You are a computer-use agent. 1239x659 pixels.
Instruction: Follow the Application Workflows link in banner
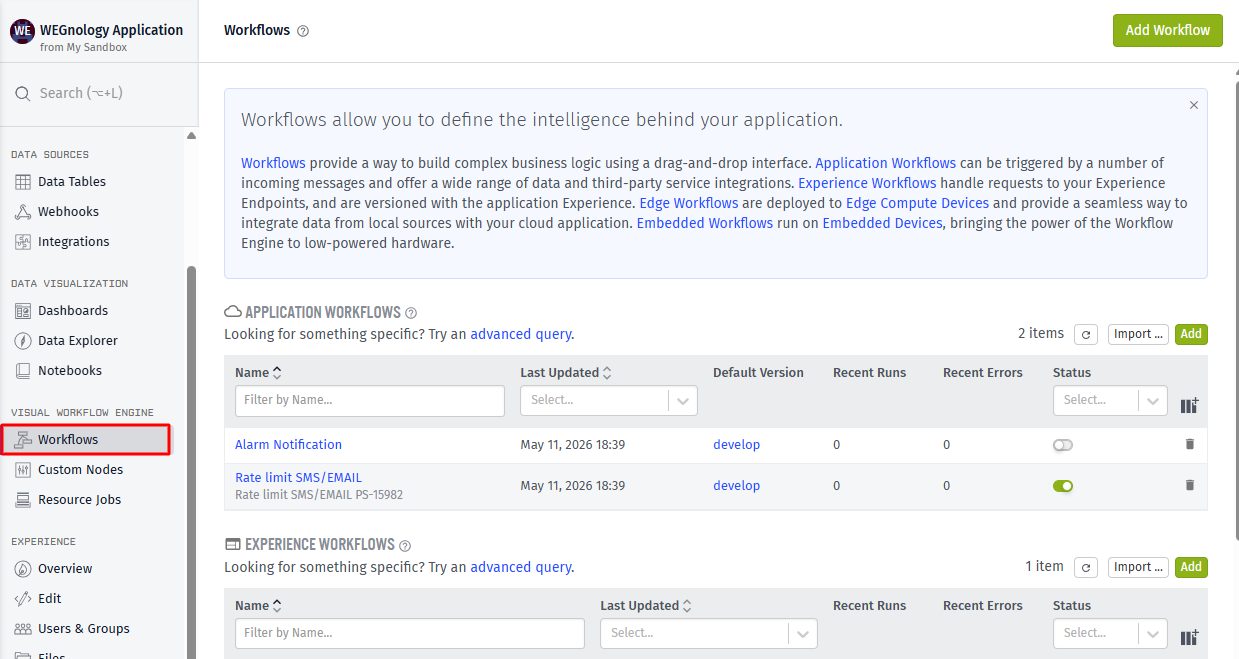[x=886, y=163]
